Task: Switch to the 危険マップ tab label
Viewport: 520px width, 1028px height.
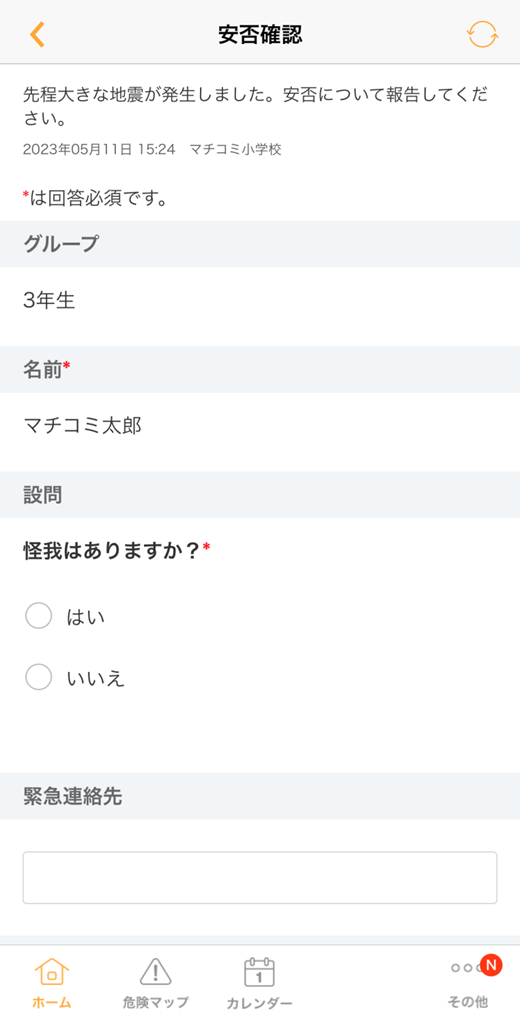Action: (155, 1002)
